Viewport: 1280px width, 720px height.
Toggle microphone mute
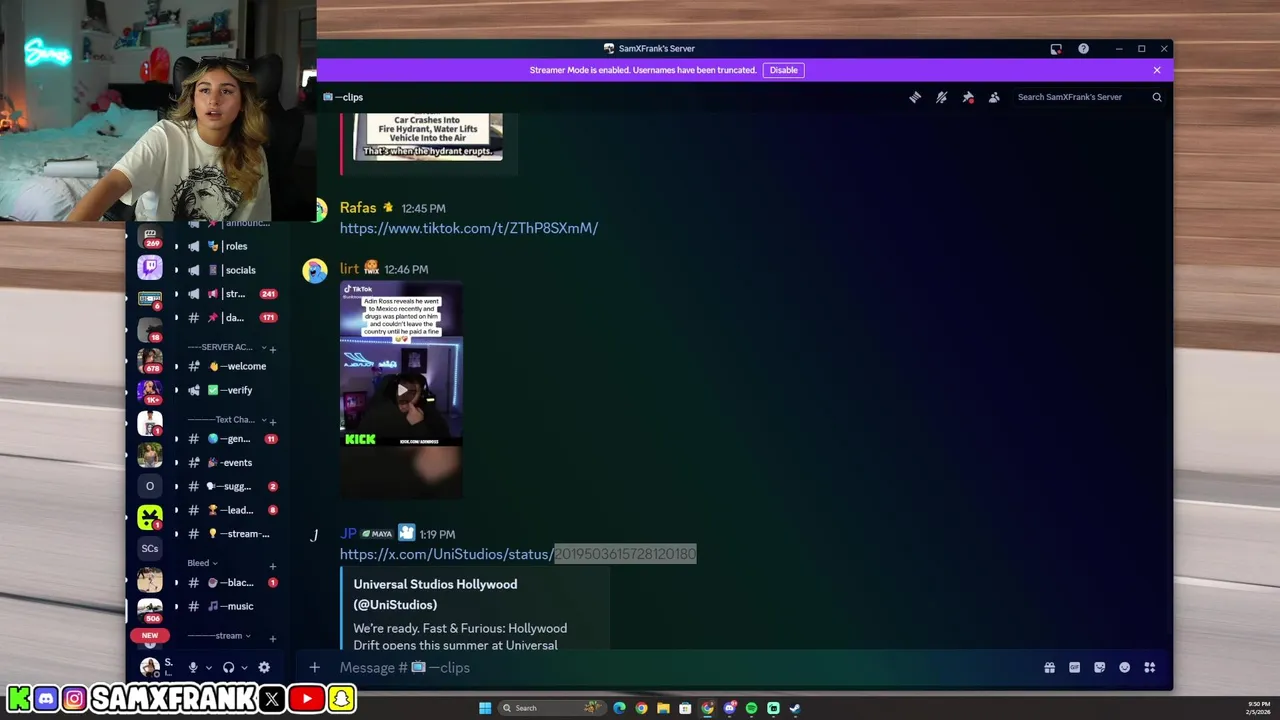pyautogui.click(x=193, y=667)
